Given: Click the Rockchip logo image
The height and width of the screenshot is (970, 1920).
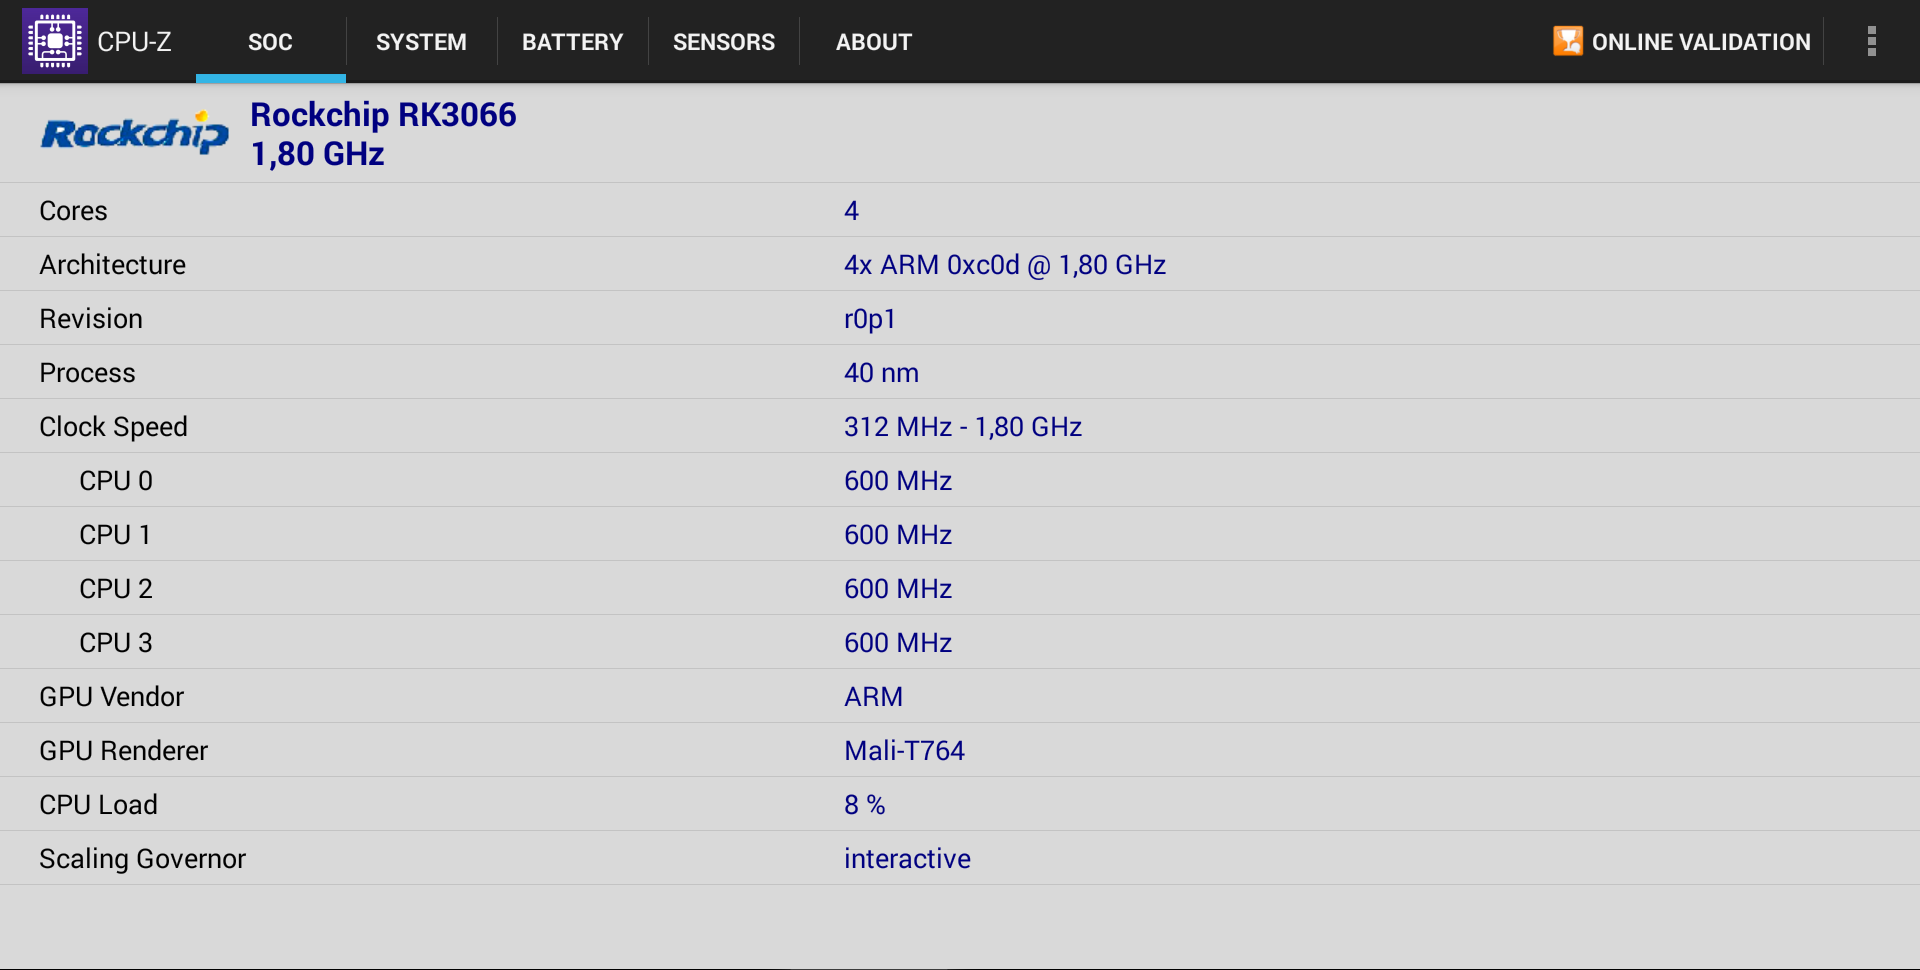Looking at the screenshot, I should coord(134,133).
